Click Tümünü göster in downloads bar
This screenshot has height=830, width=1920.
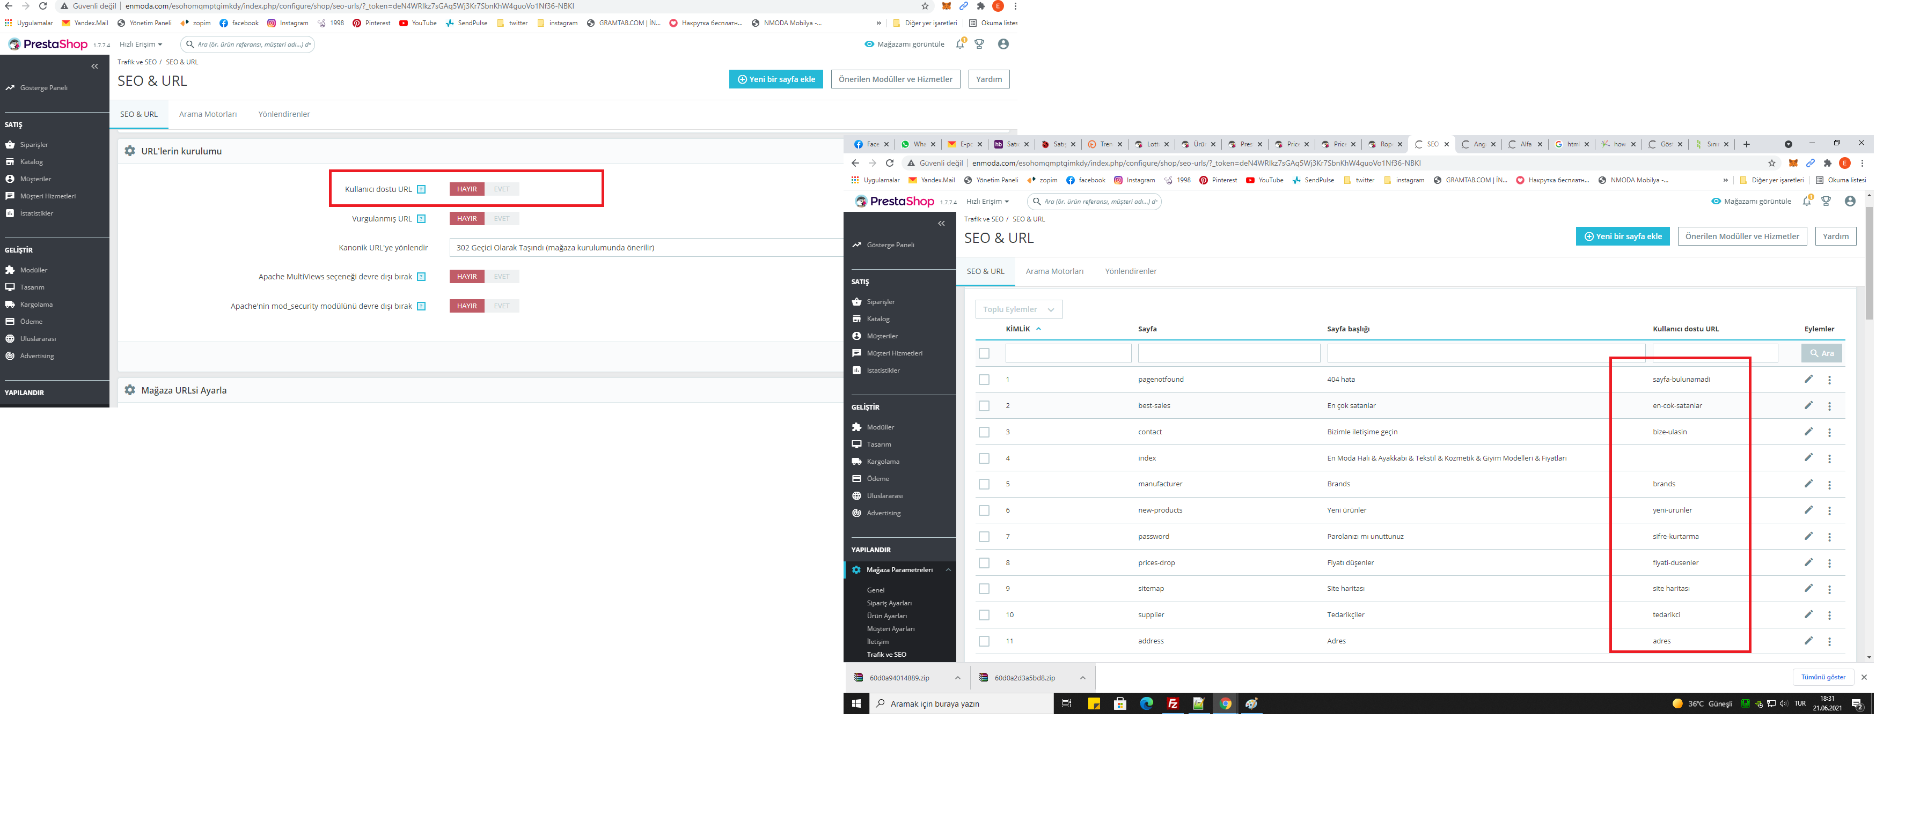click(1823, 677)
